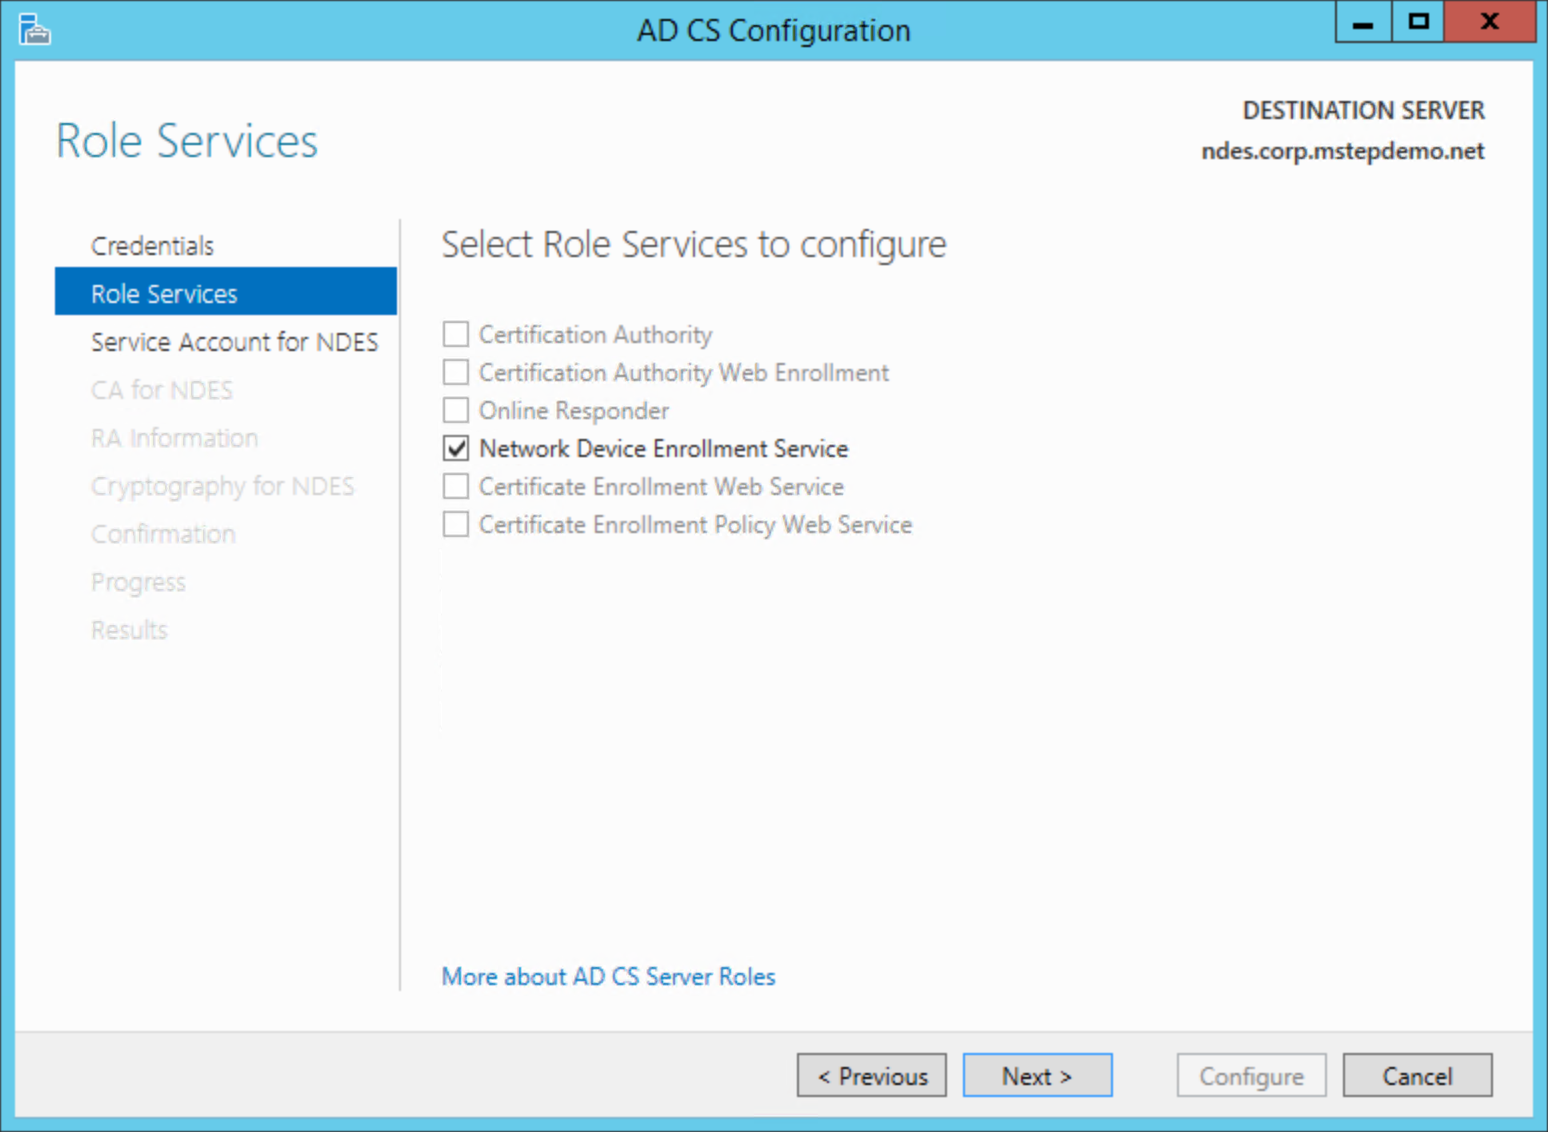Click the AD CS Configuration title bar icon
This screenshot has height=1132, width=1548.
(34, 30)
